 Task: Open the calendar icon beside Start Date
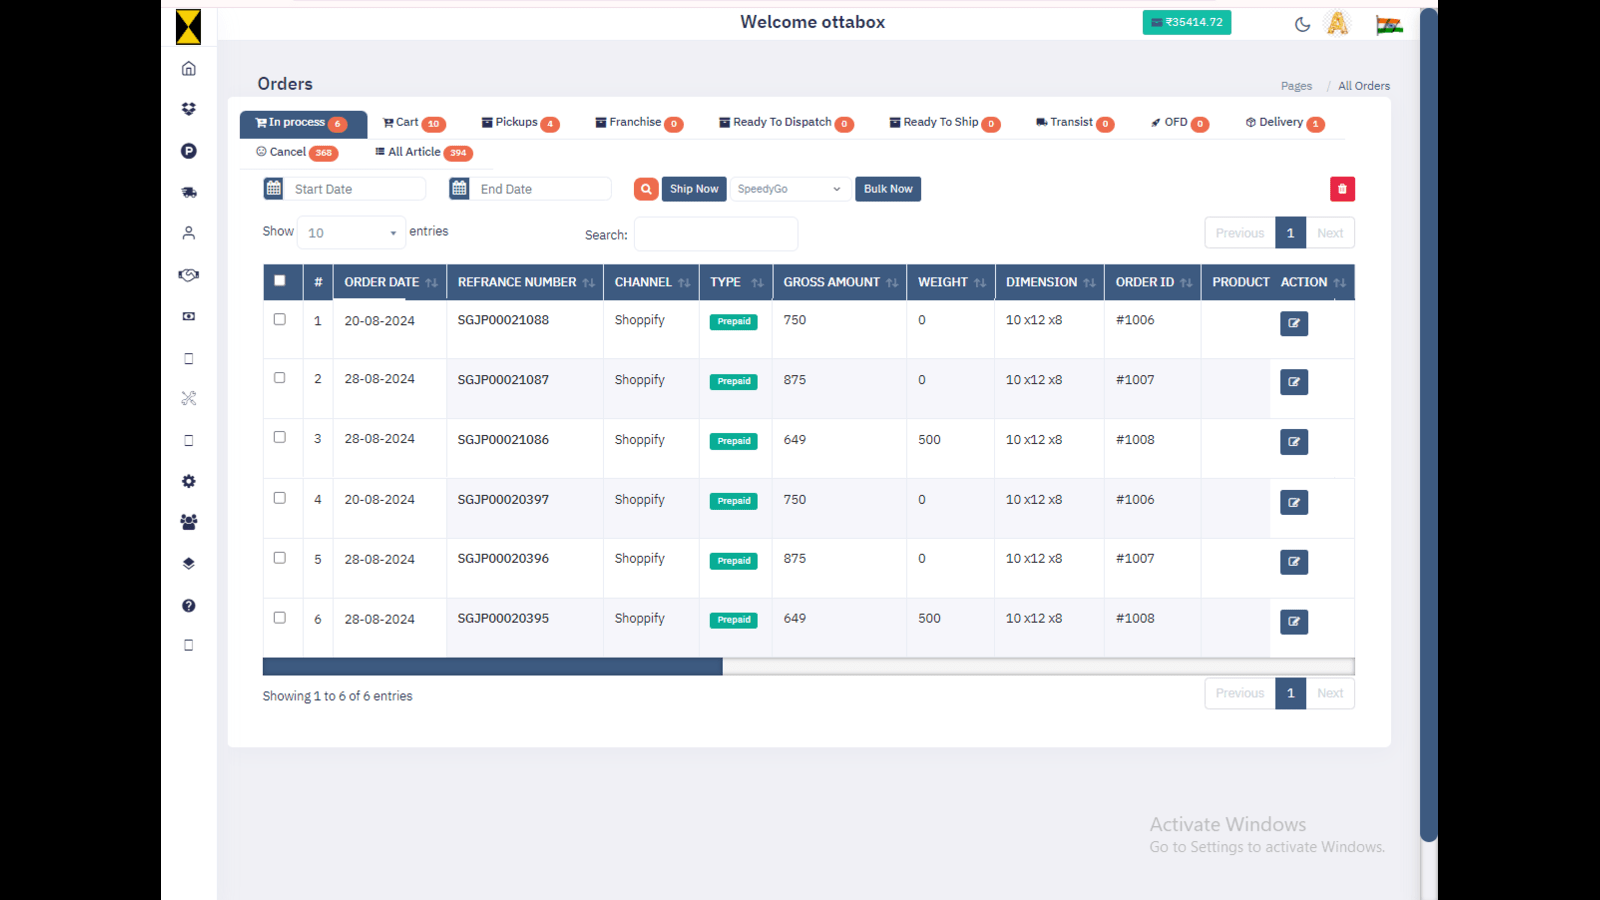pos(274,188)
